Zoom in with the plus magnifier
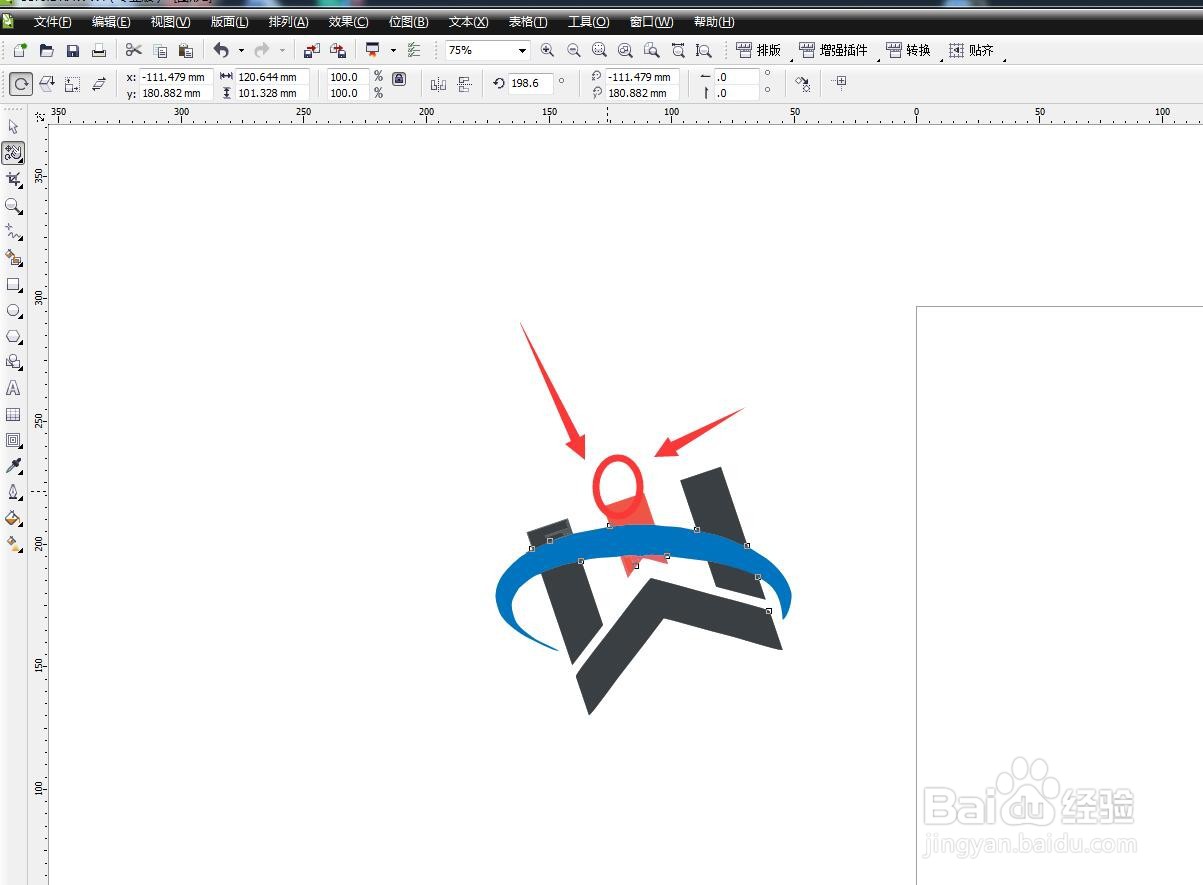Screen dimensions: 1203x885 547,50
